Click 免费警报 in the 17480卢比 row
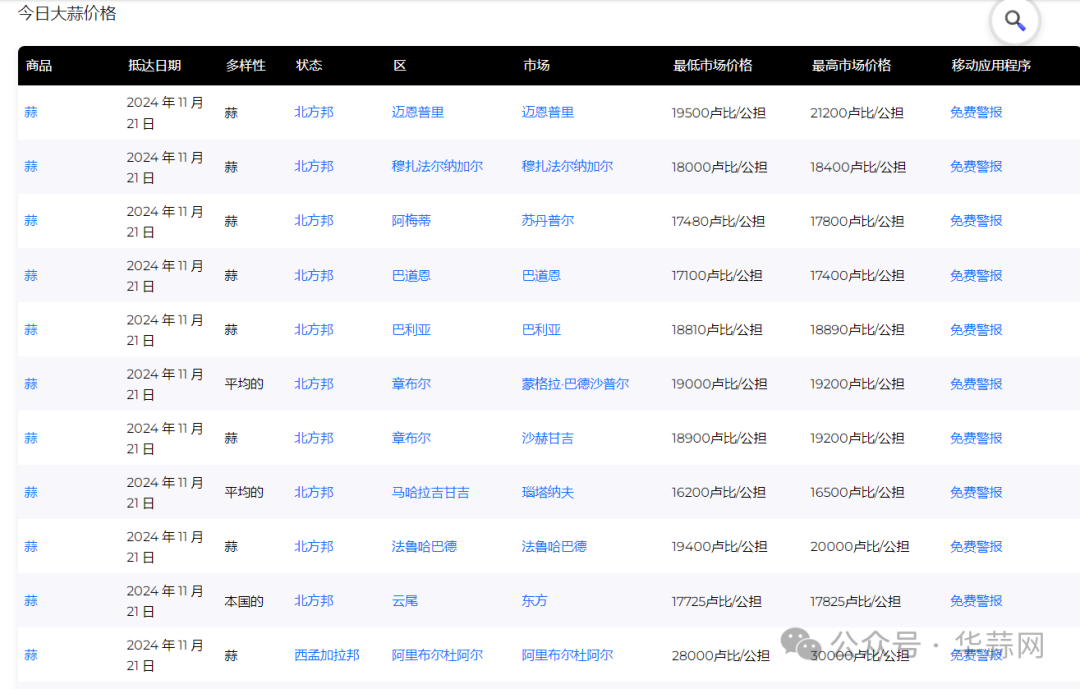 [x=976, y=220]
